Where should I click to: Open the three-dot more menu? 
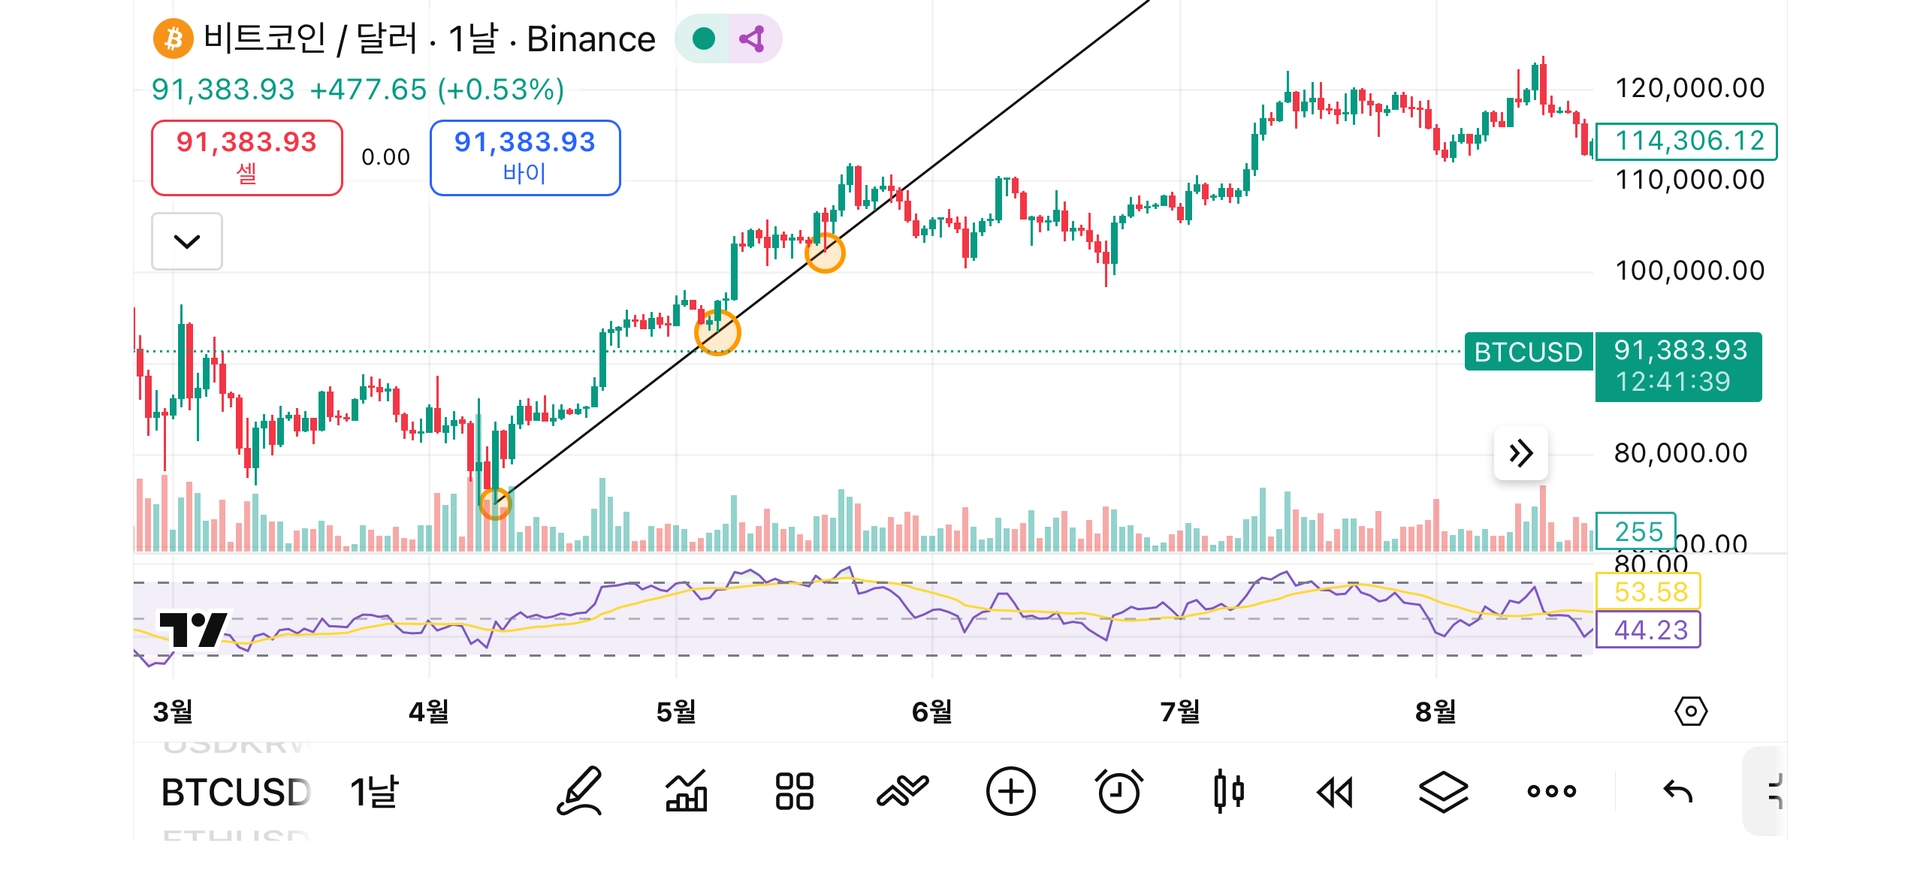pos(1551,792)
